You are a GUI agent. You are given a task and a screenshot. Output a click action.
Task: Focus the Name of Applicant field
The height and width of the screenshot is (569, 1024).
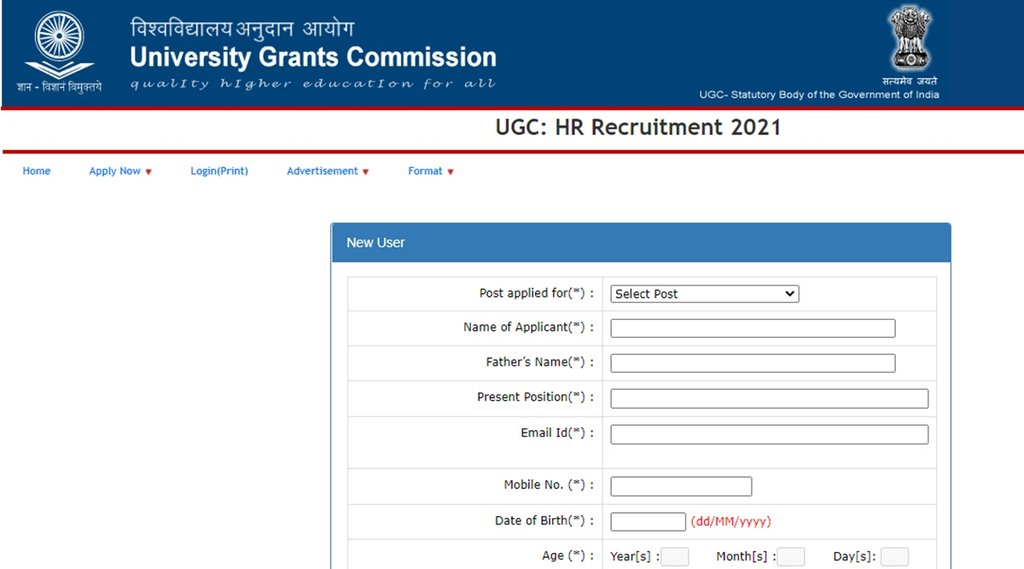[x=752, y=328]
